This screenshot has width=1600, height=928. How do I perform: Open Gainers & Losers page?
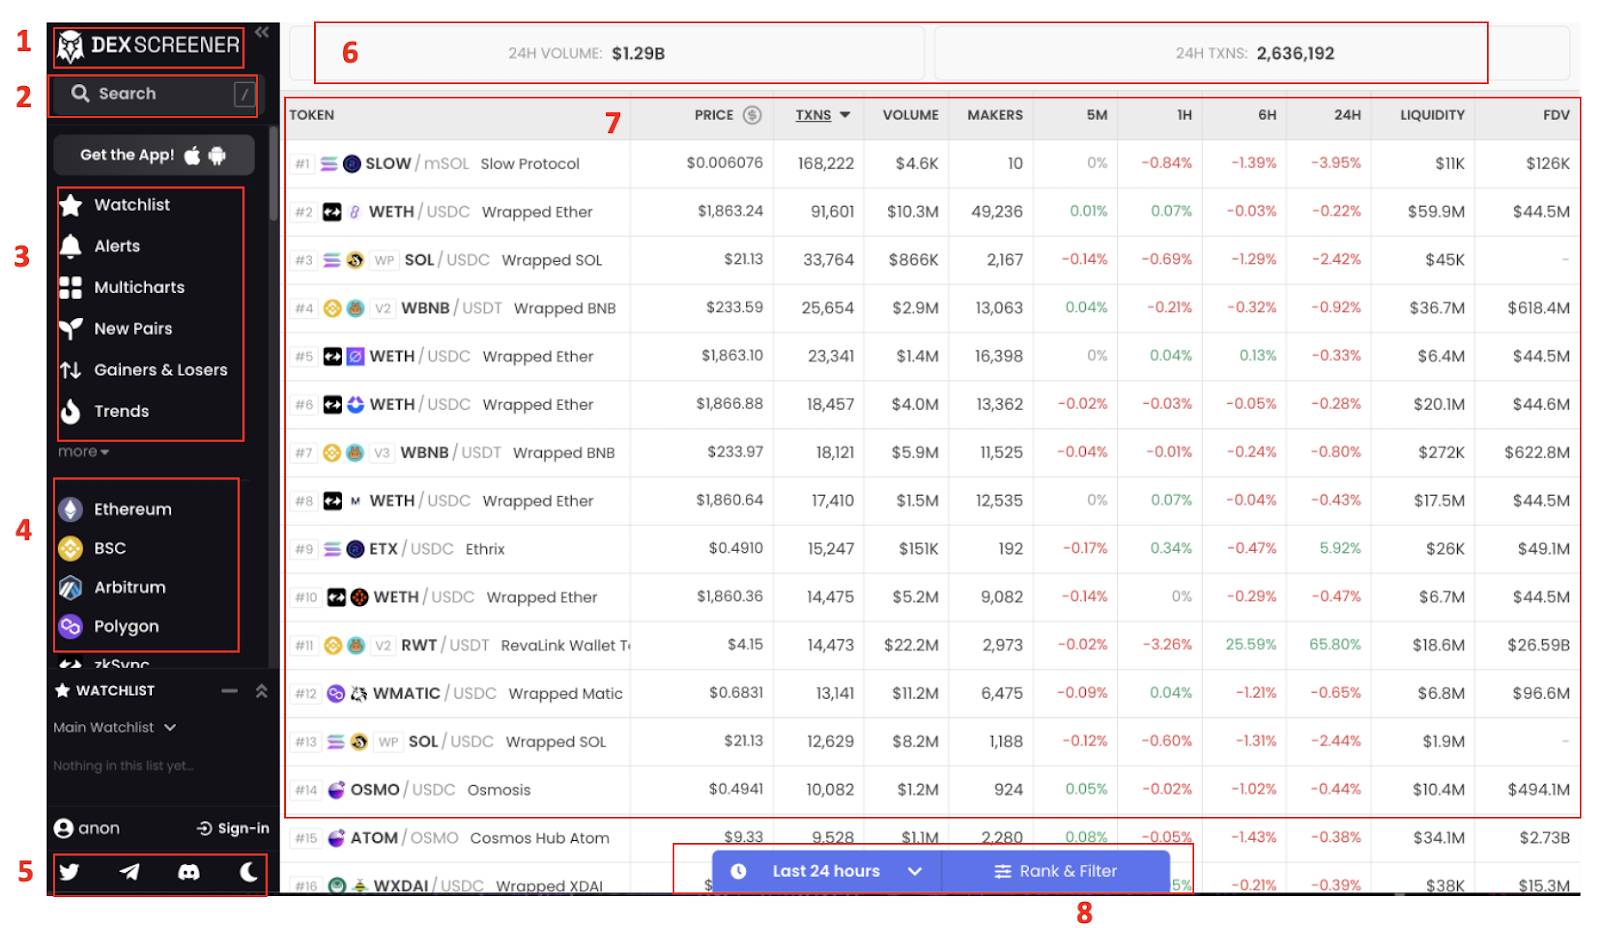coord(144,370)
